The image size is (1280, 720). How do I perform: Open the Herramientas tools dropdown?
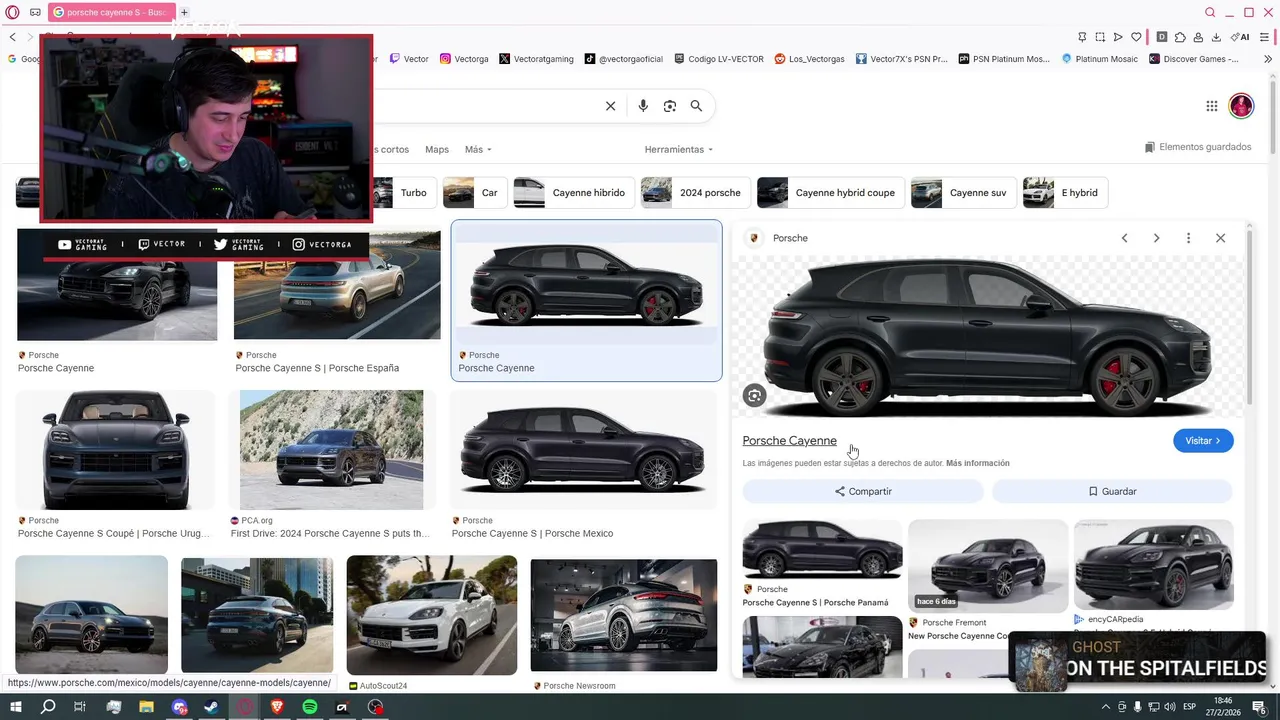679,150
